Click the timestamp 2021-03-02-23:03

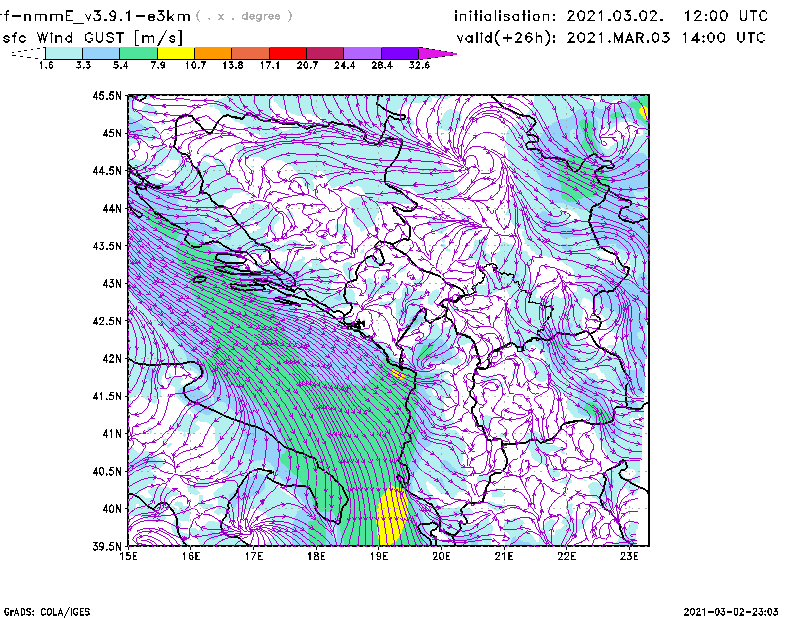[x=731, y=612]
